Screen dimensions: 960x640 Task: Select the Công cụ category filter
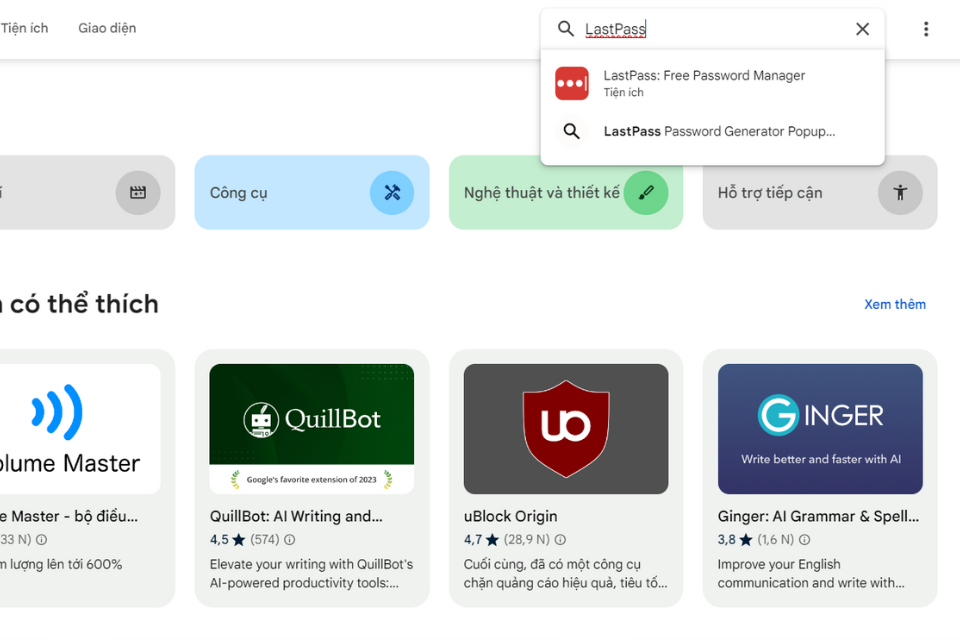point(312,192)
